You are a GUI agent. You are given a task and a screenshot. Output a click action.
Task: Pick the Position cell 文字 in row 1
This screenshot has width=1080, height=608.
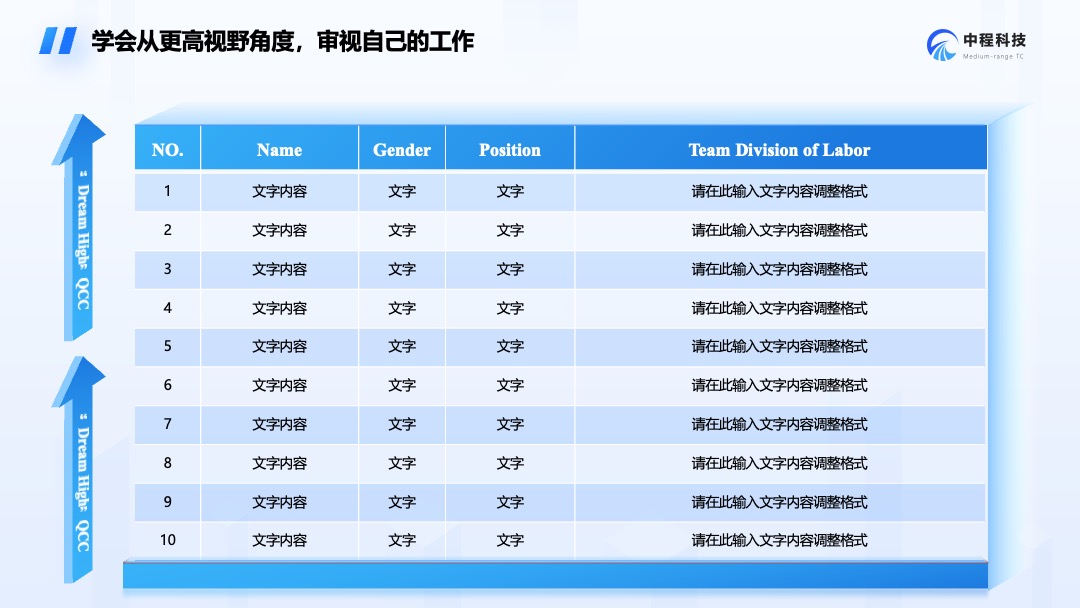(510, 191)
